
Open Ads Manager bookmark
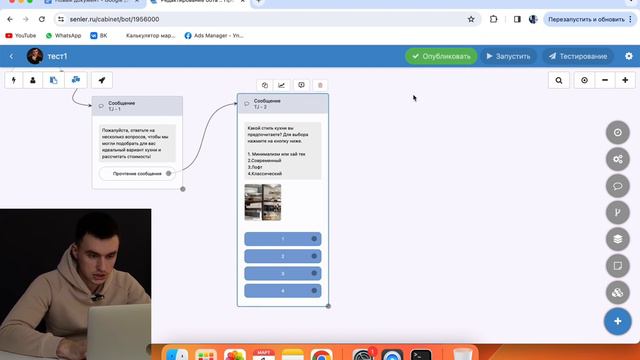tap(214, 36)
